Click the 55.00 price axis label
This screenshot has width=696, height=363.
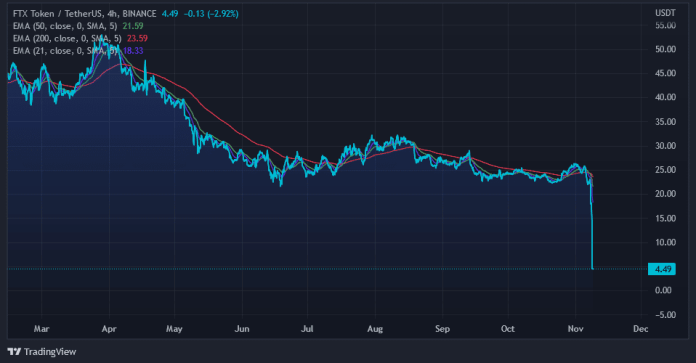pyautogui.click(x=665, y=25)
